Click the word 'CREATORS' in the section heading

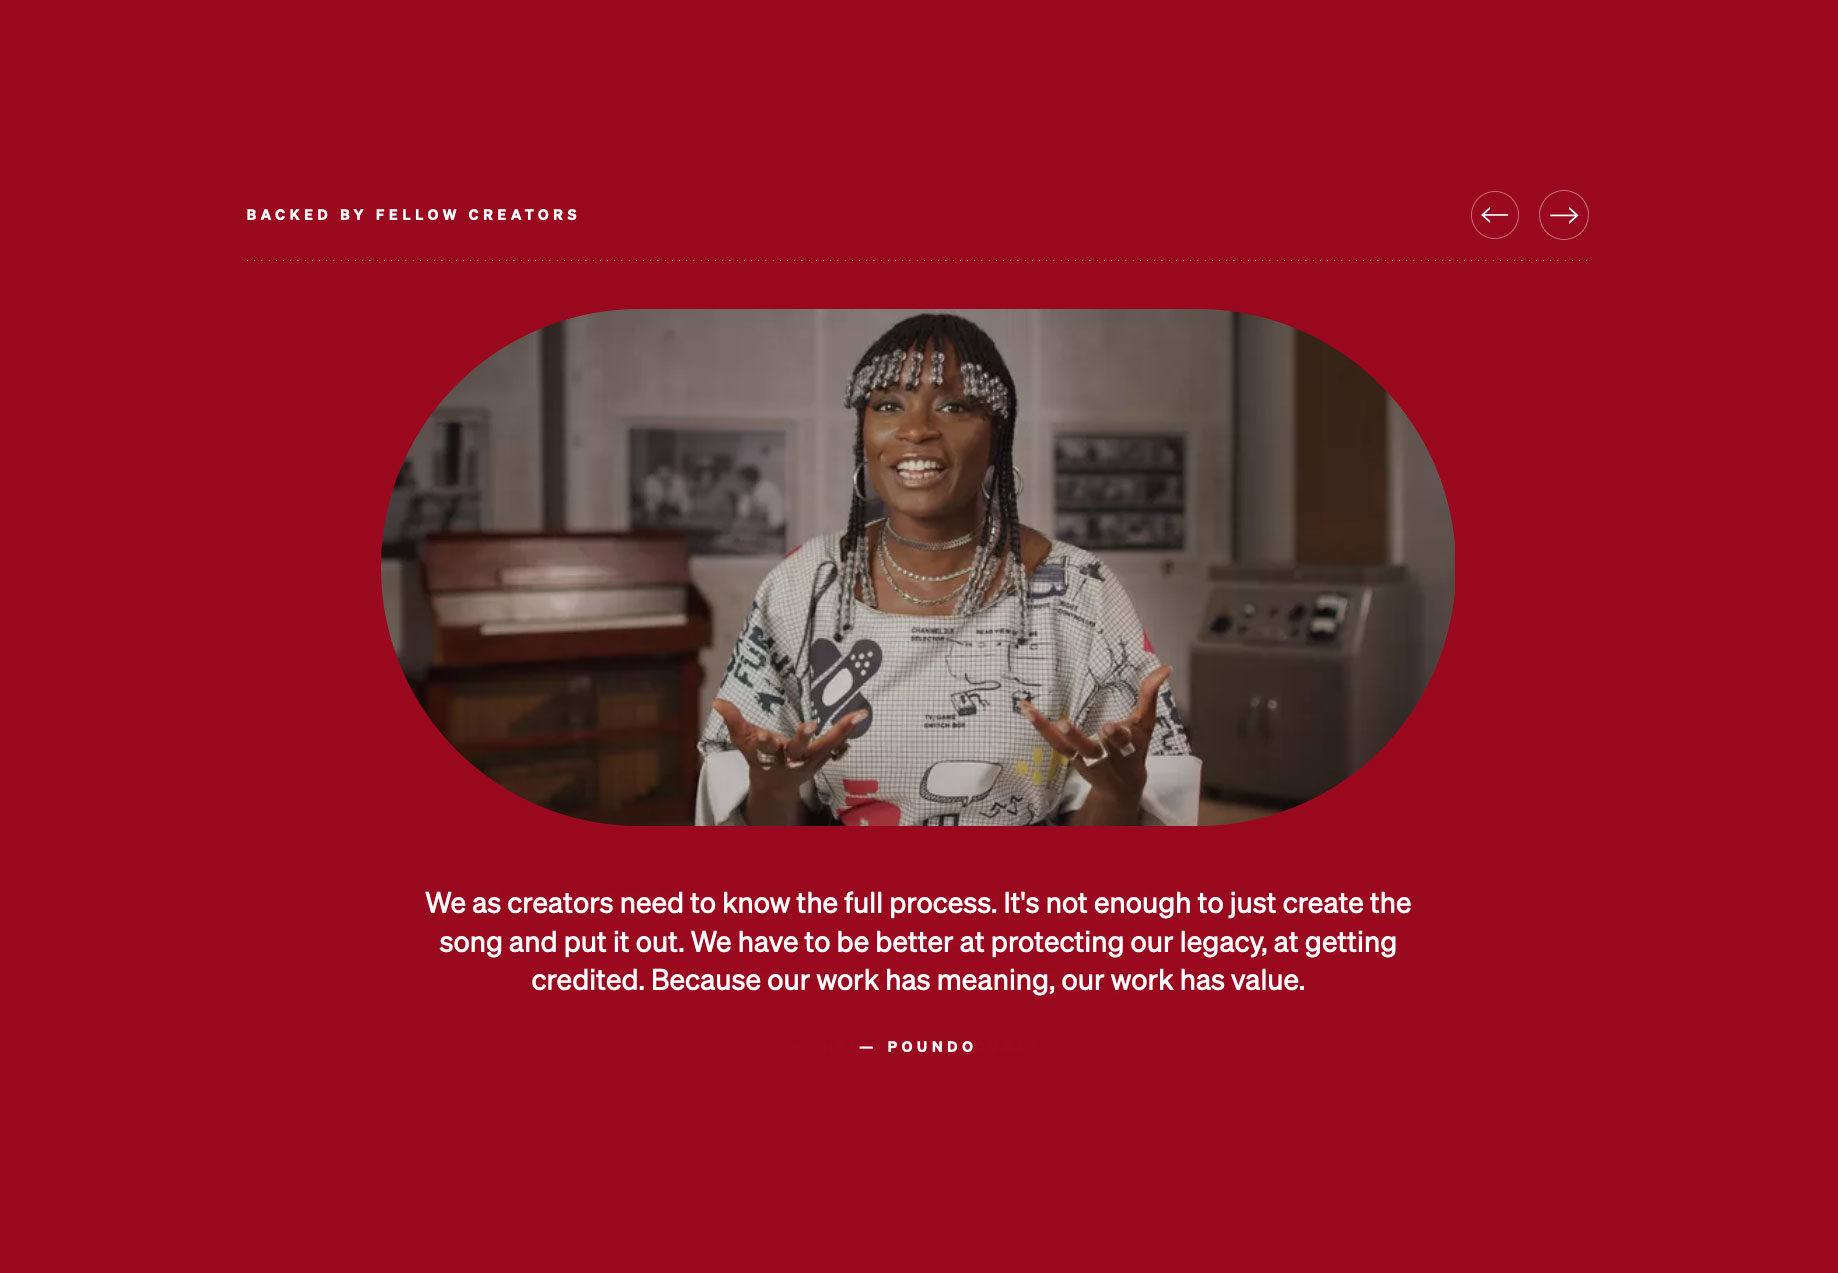[x=523, y=215]
